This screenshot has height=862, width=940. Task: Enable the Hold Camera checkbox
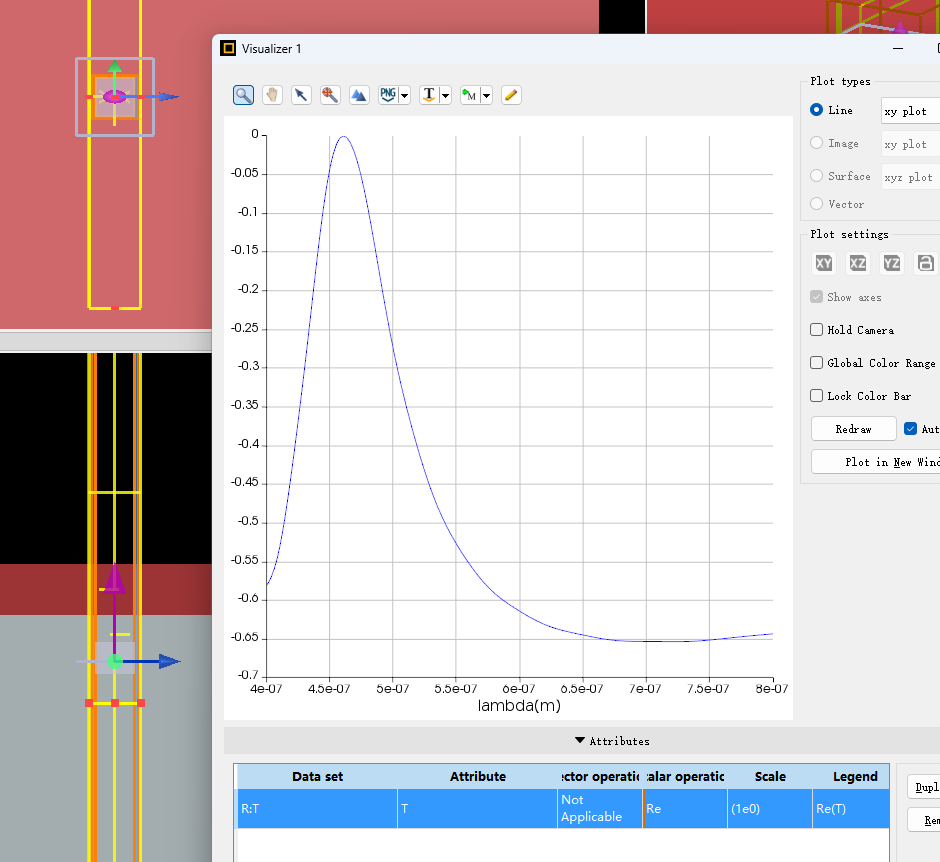pos(817,330)
